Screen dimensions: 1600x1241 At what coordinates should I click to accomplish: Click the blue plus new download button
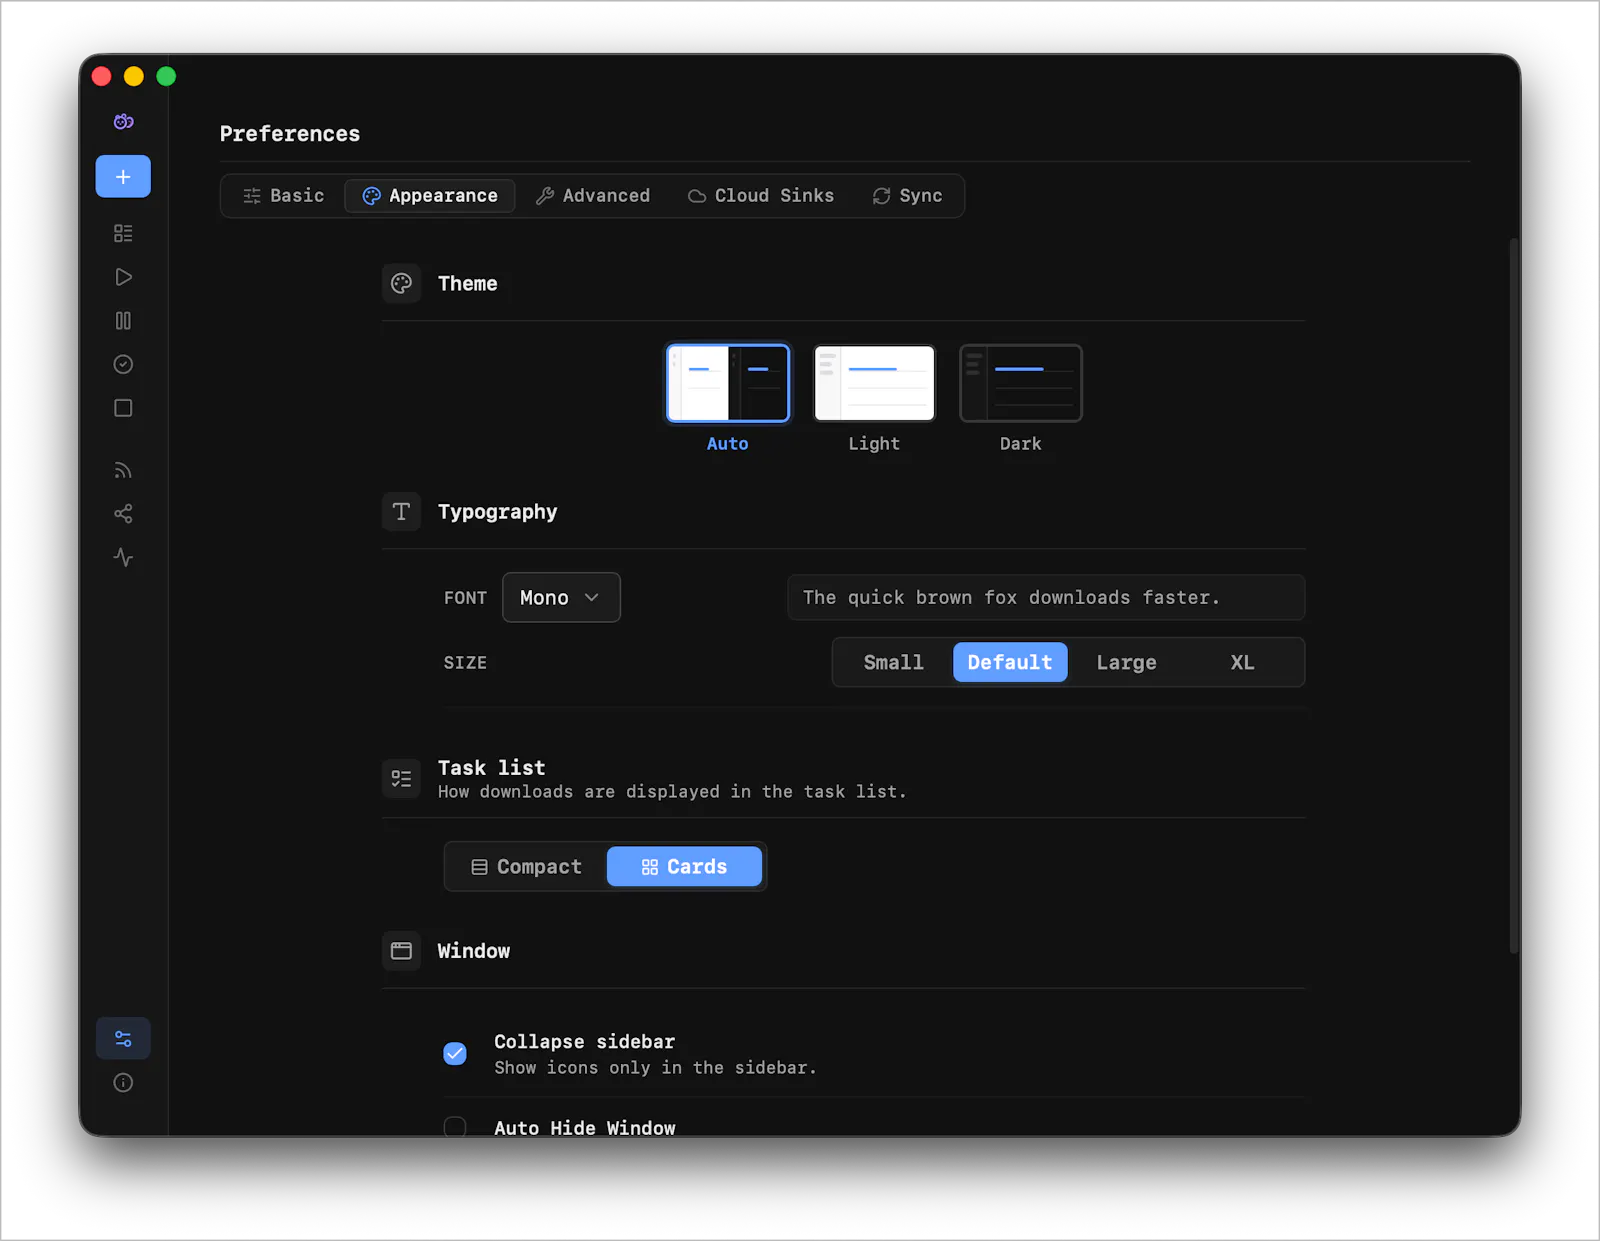123,176
